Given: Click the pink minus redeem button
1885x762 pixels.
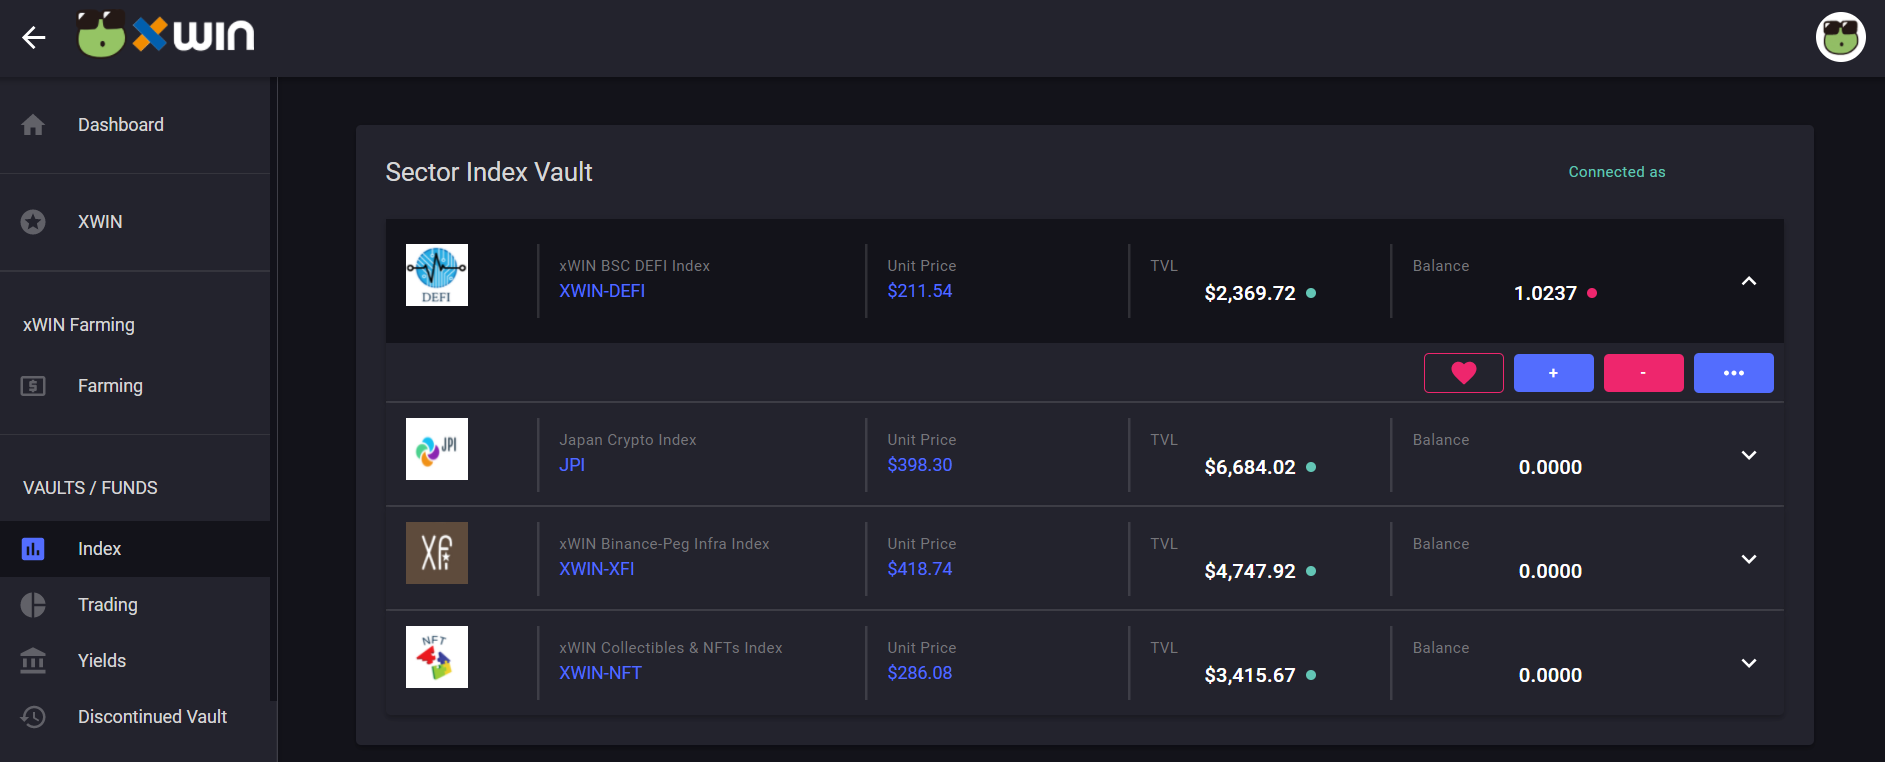Looking at the screenshot, I should (1644, 373).
